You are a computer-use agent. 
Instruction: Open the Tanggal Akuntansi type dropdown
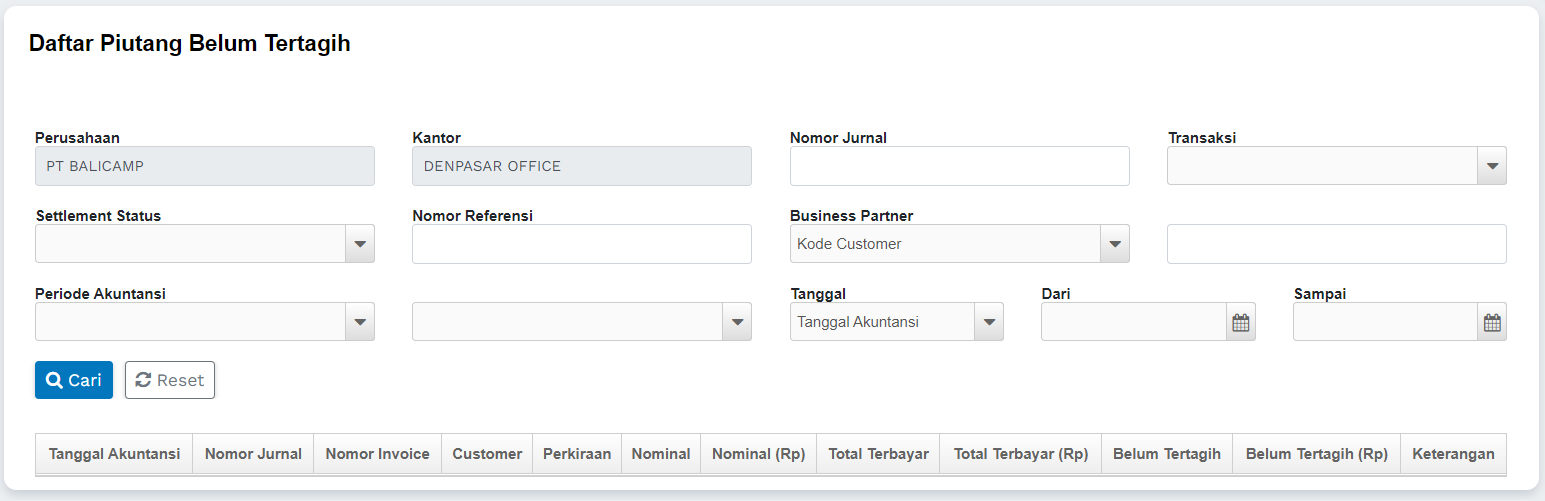pyautogui.click(x=988, y=322)
